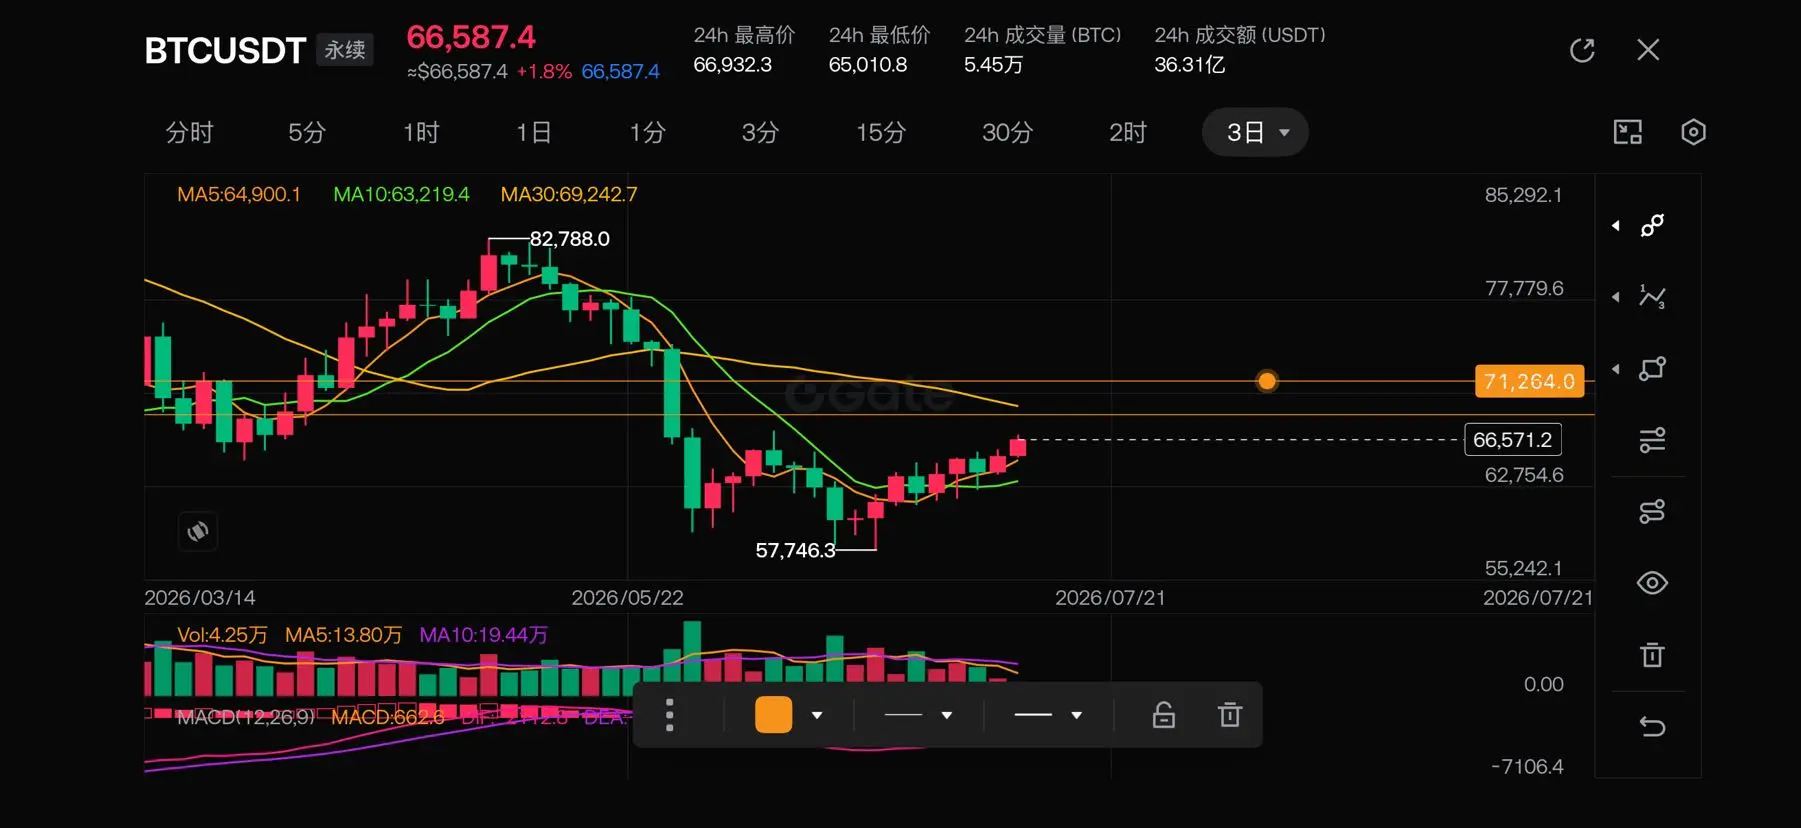Image resolution: width=1801 pixels, height=828 pixels.
Task: Switch to 分时 timeframe
Action: tap(189, 132)
